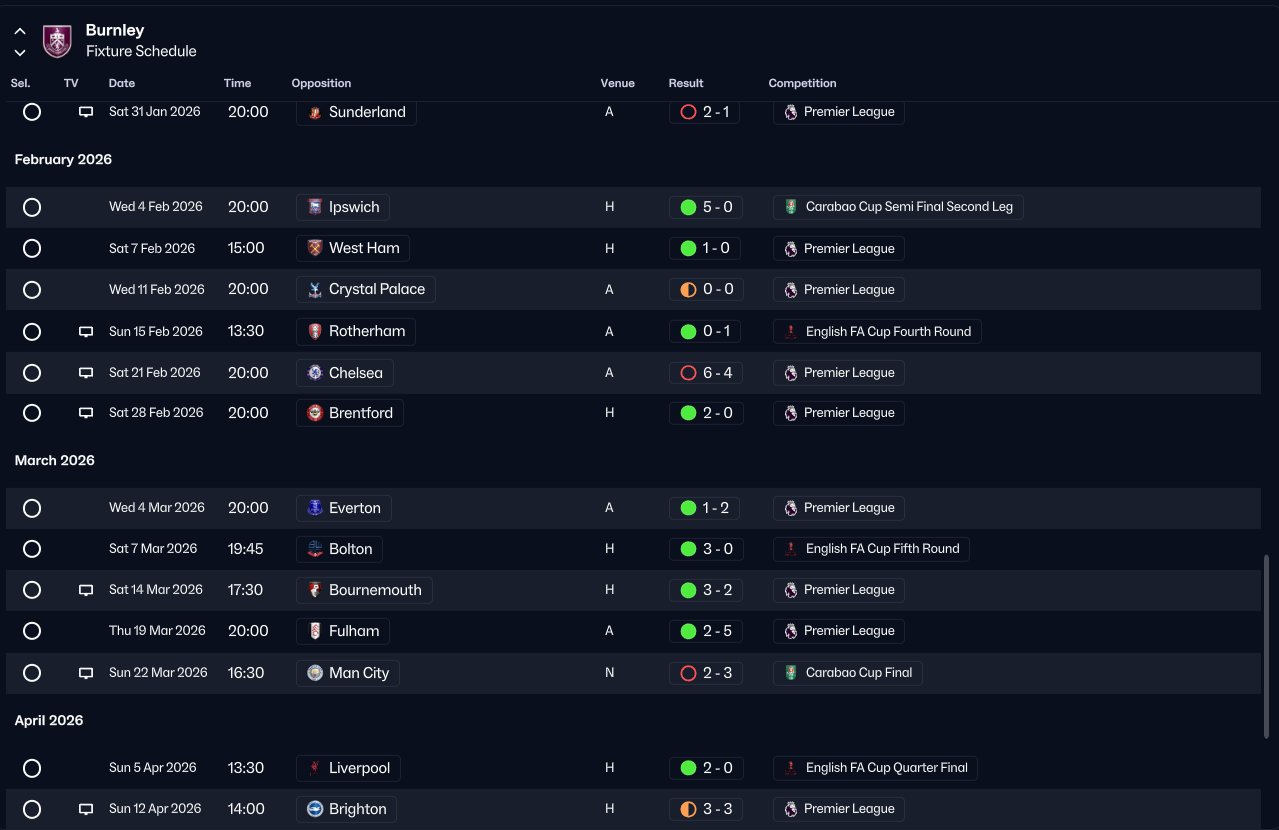This screenshot has height=830, width=1279.
Task: Click the half-orange draw indicator for Crystal Palace
Action: click(688, 290)
